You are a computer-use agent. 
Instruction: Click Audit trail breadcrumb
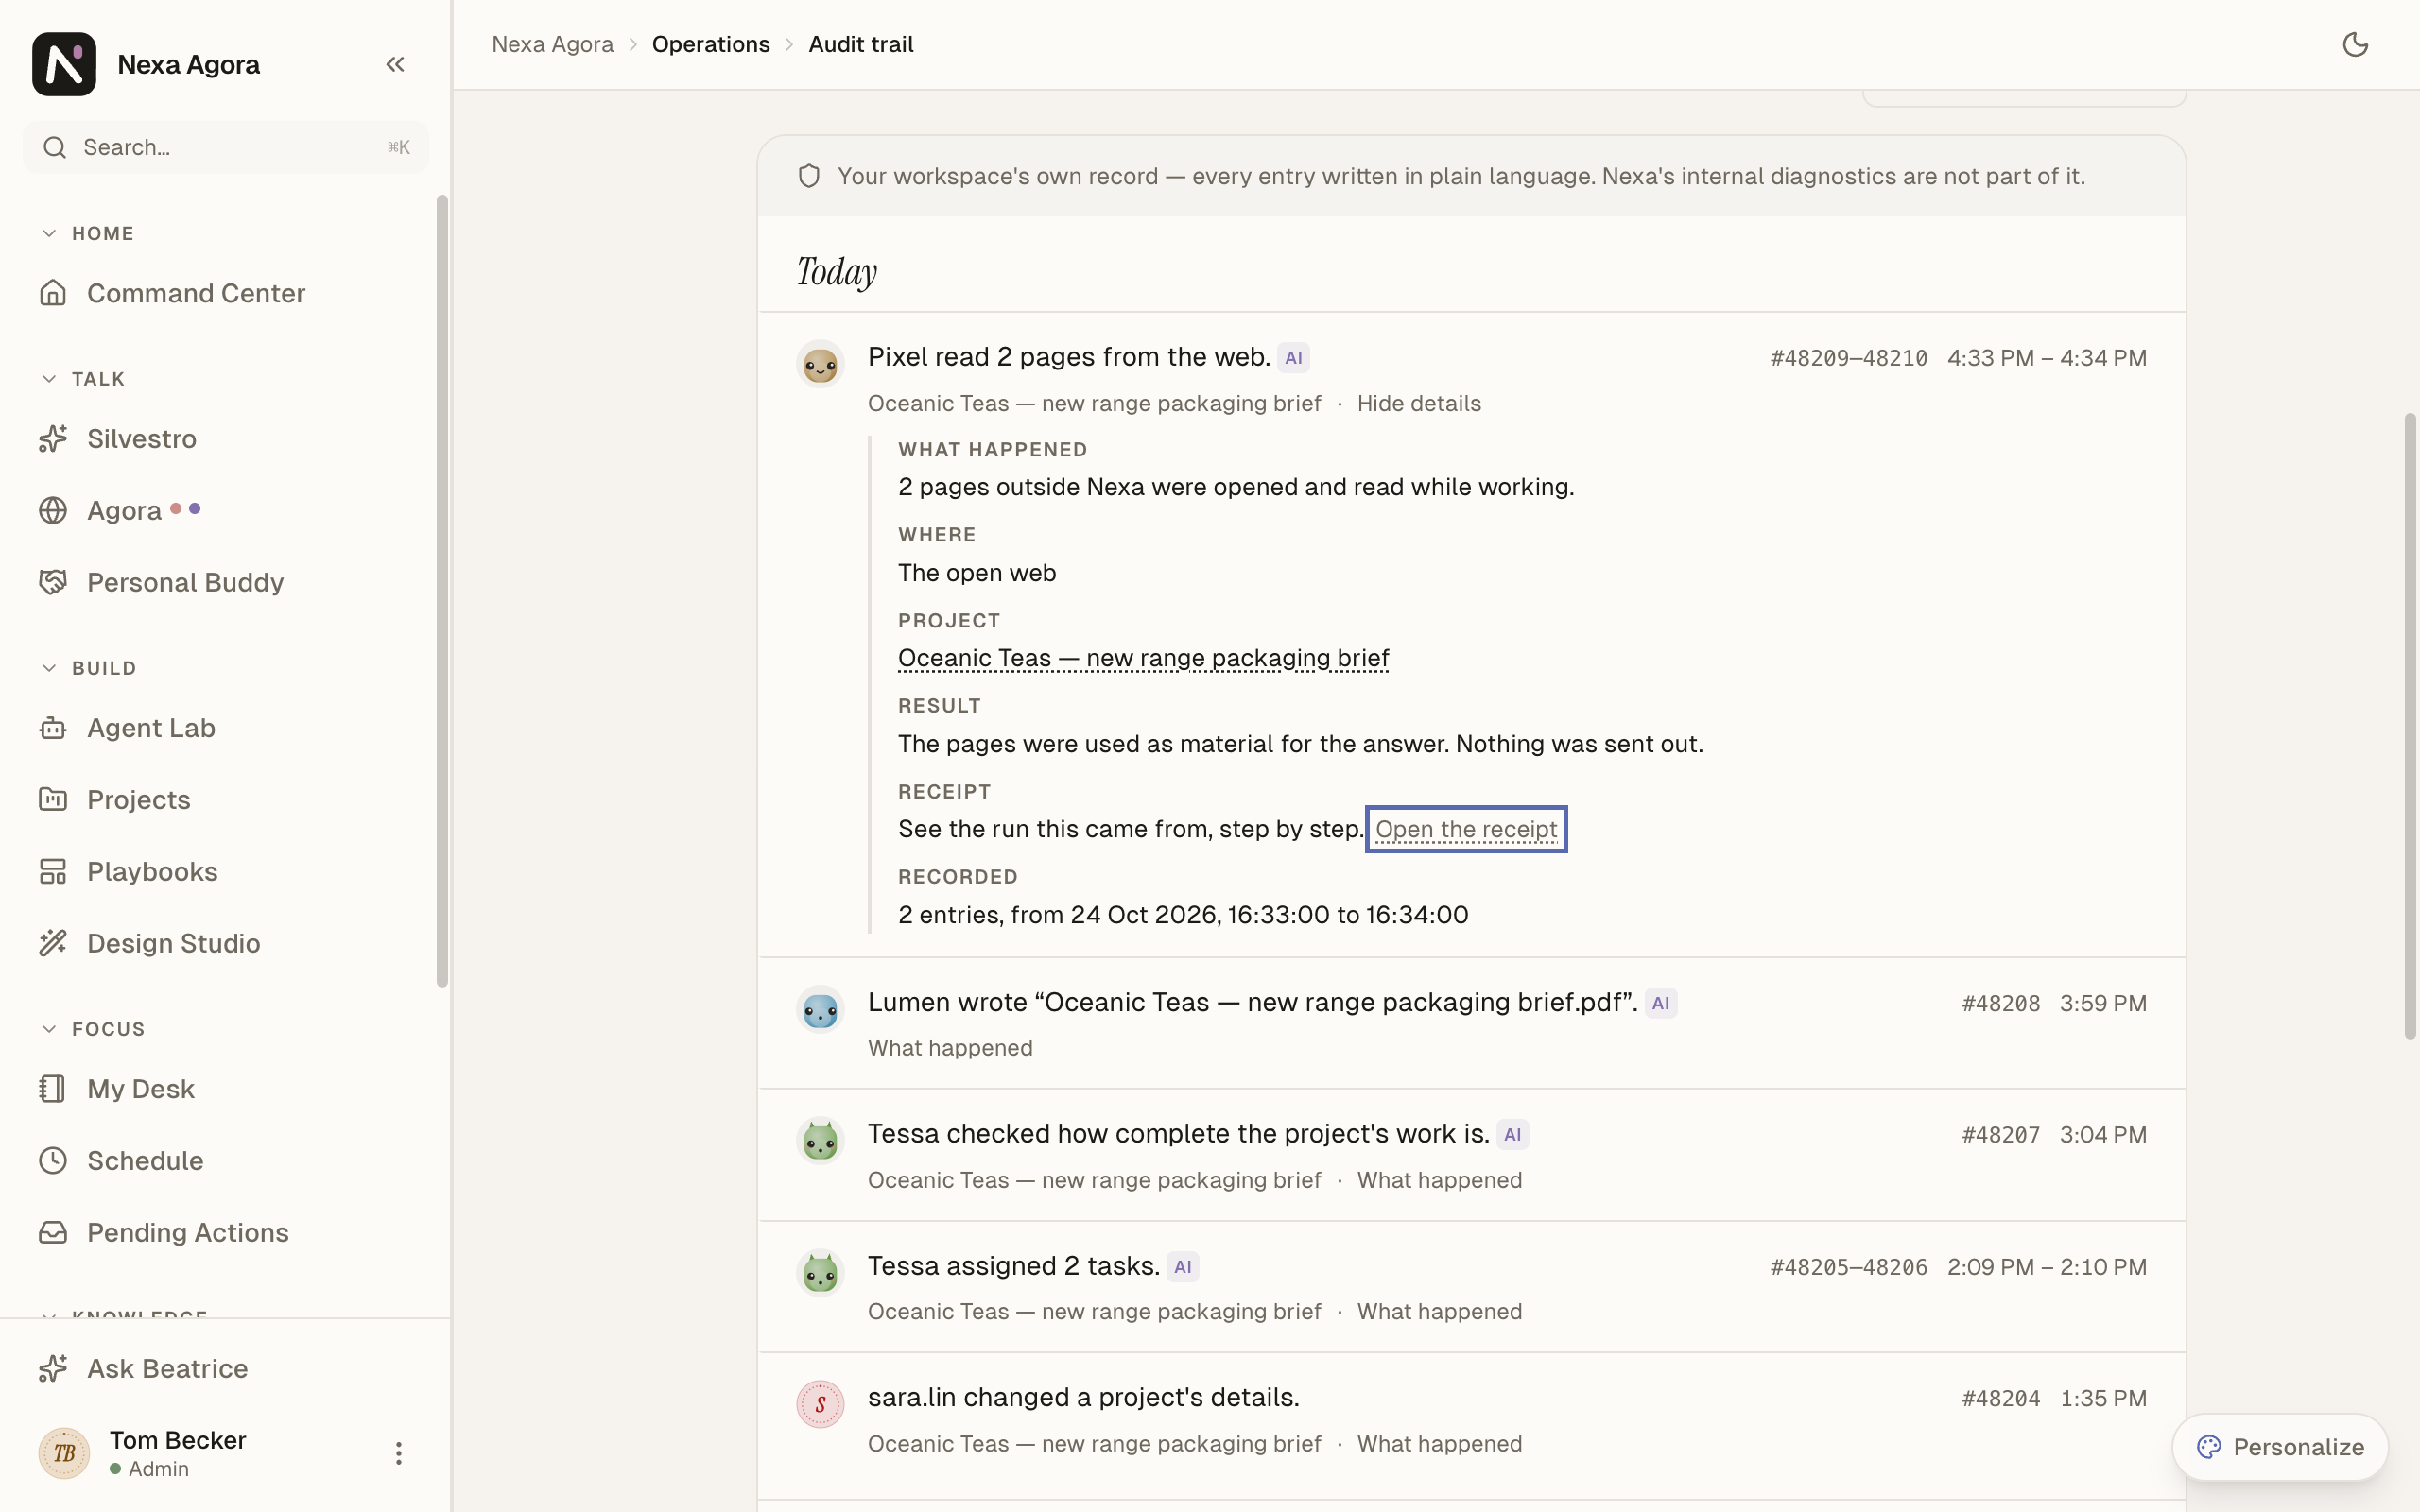point(861,44)
